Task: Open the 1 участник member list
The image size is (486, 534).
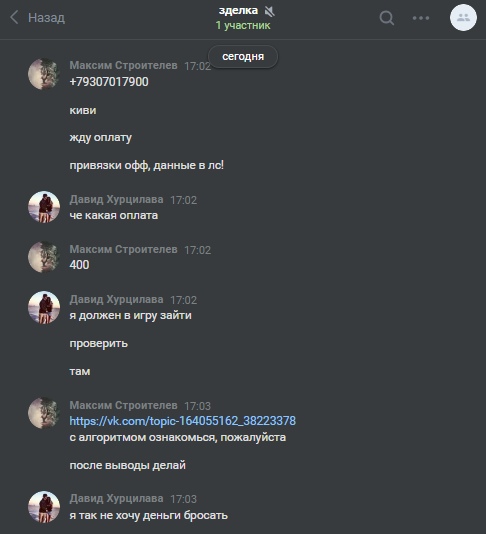Action: point(243,26)
